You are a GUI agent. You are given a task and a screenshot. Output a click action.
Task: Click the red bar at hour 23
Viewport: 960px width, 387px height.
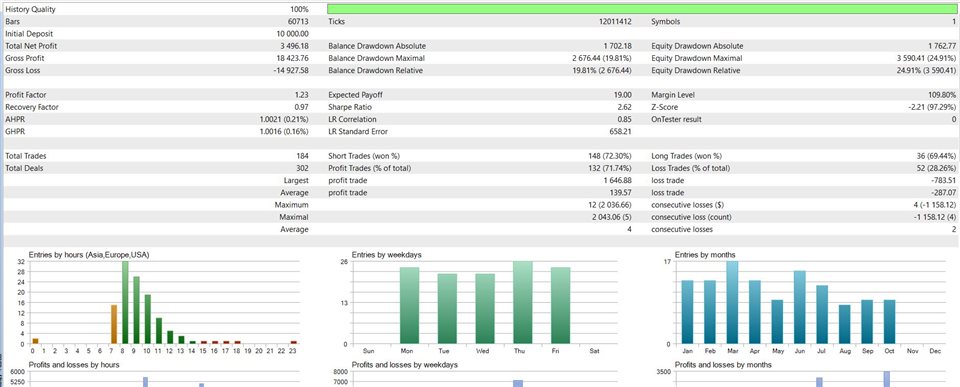[x=294, y=342]
